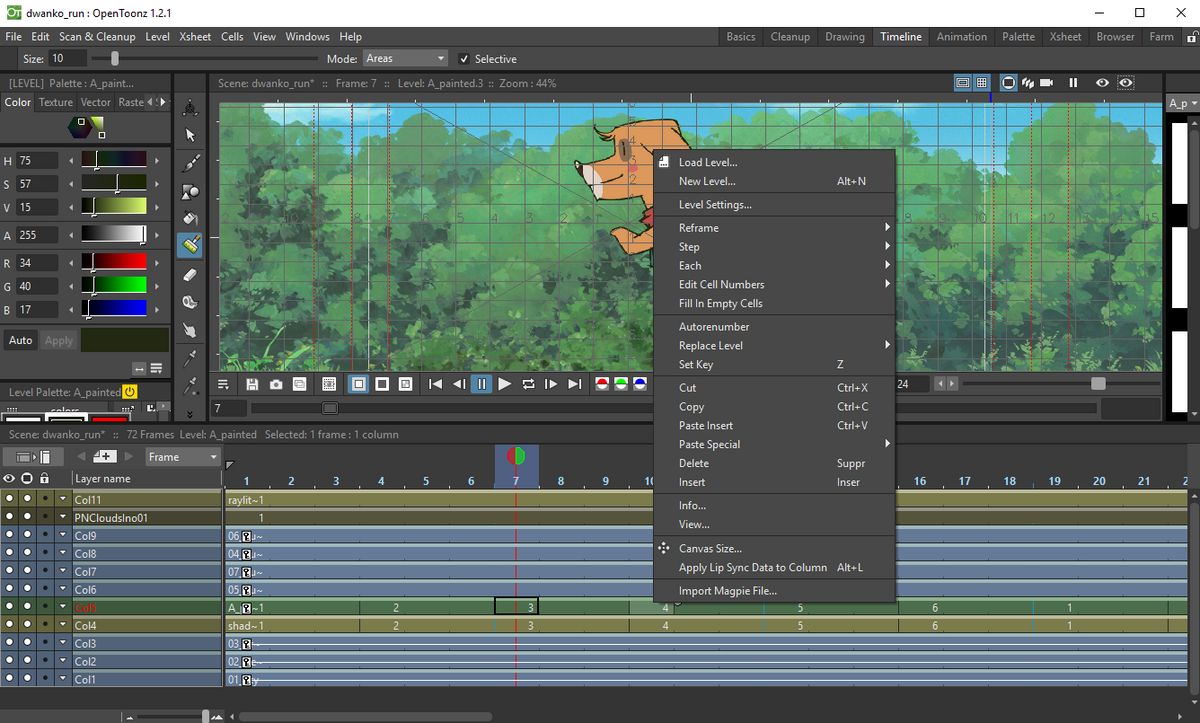Click the Pause playback button
This screenshot has height=723, width=1200.
pos(481,384)
